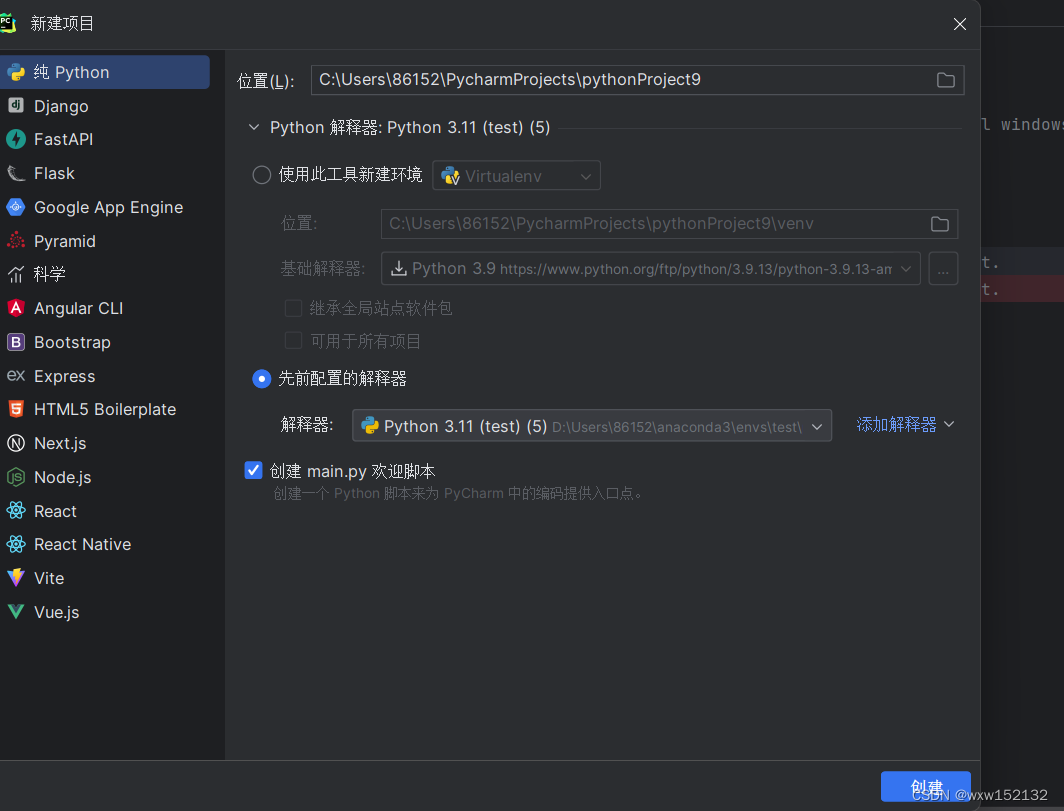
Task: Click the HTML5 Boilerplate icon
Action: pos(16,409)
